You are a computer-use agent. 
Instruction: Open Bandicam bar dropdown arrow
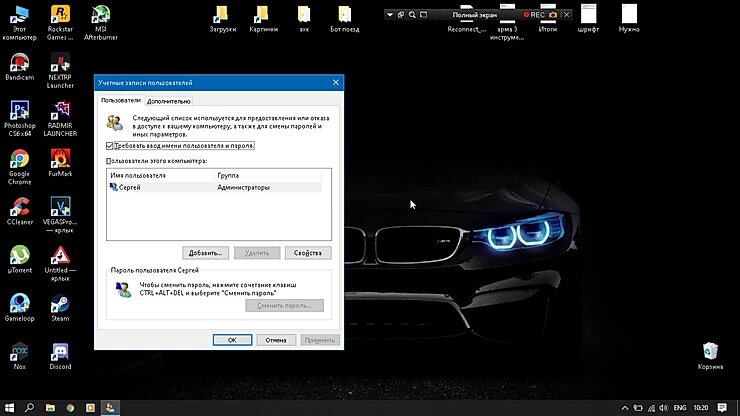[390, 15]
